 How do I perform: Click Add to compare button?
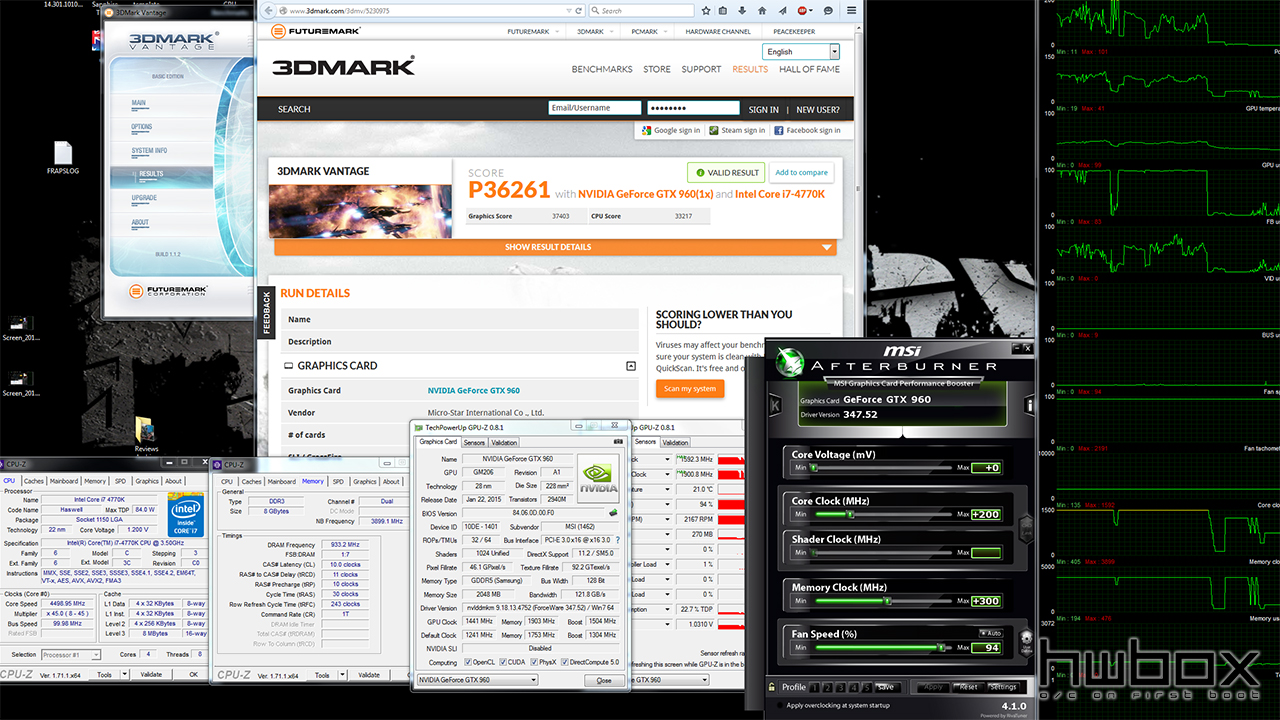tap(801, 173)
